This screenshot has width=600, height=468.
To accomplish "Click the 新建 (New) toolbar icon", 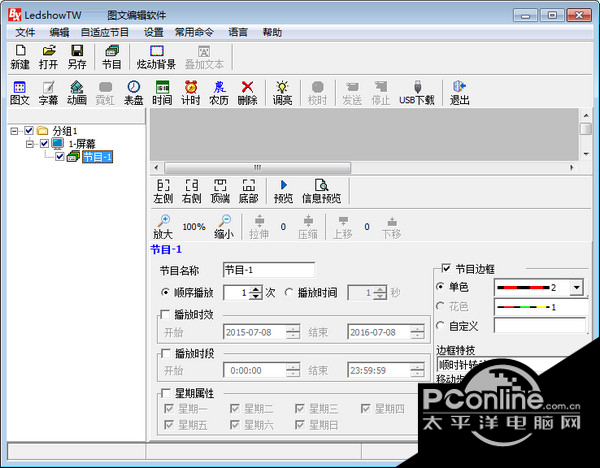I will (19, 56).
